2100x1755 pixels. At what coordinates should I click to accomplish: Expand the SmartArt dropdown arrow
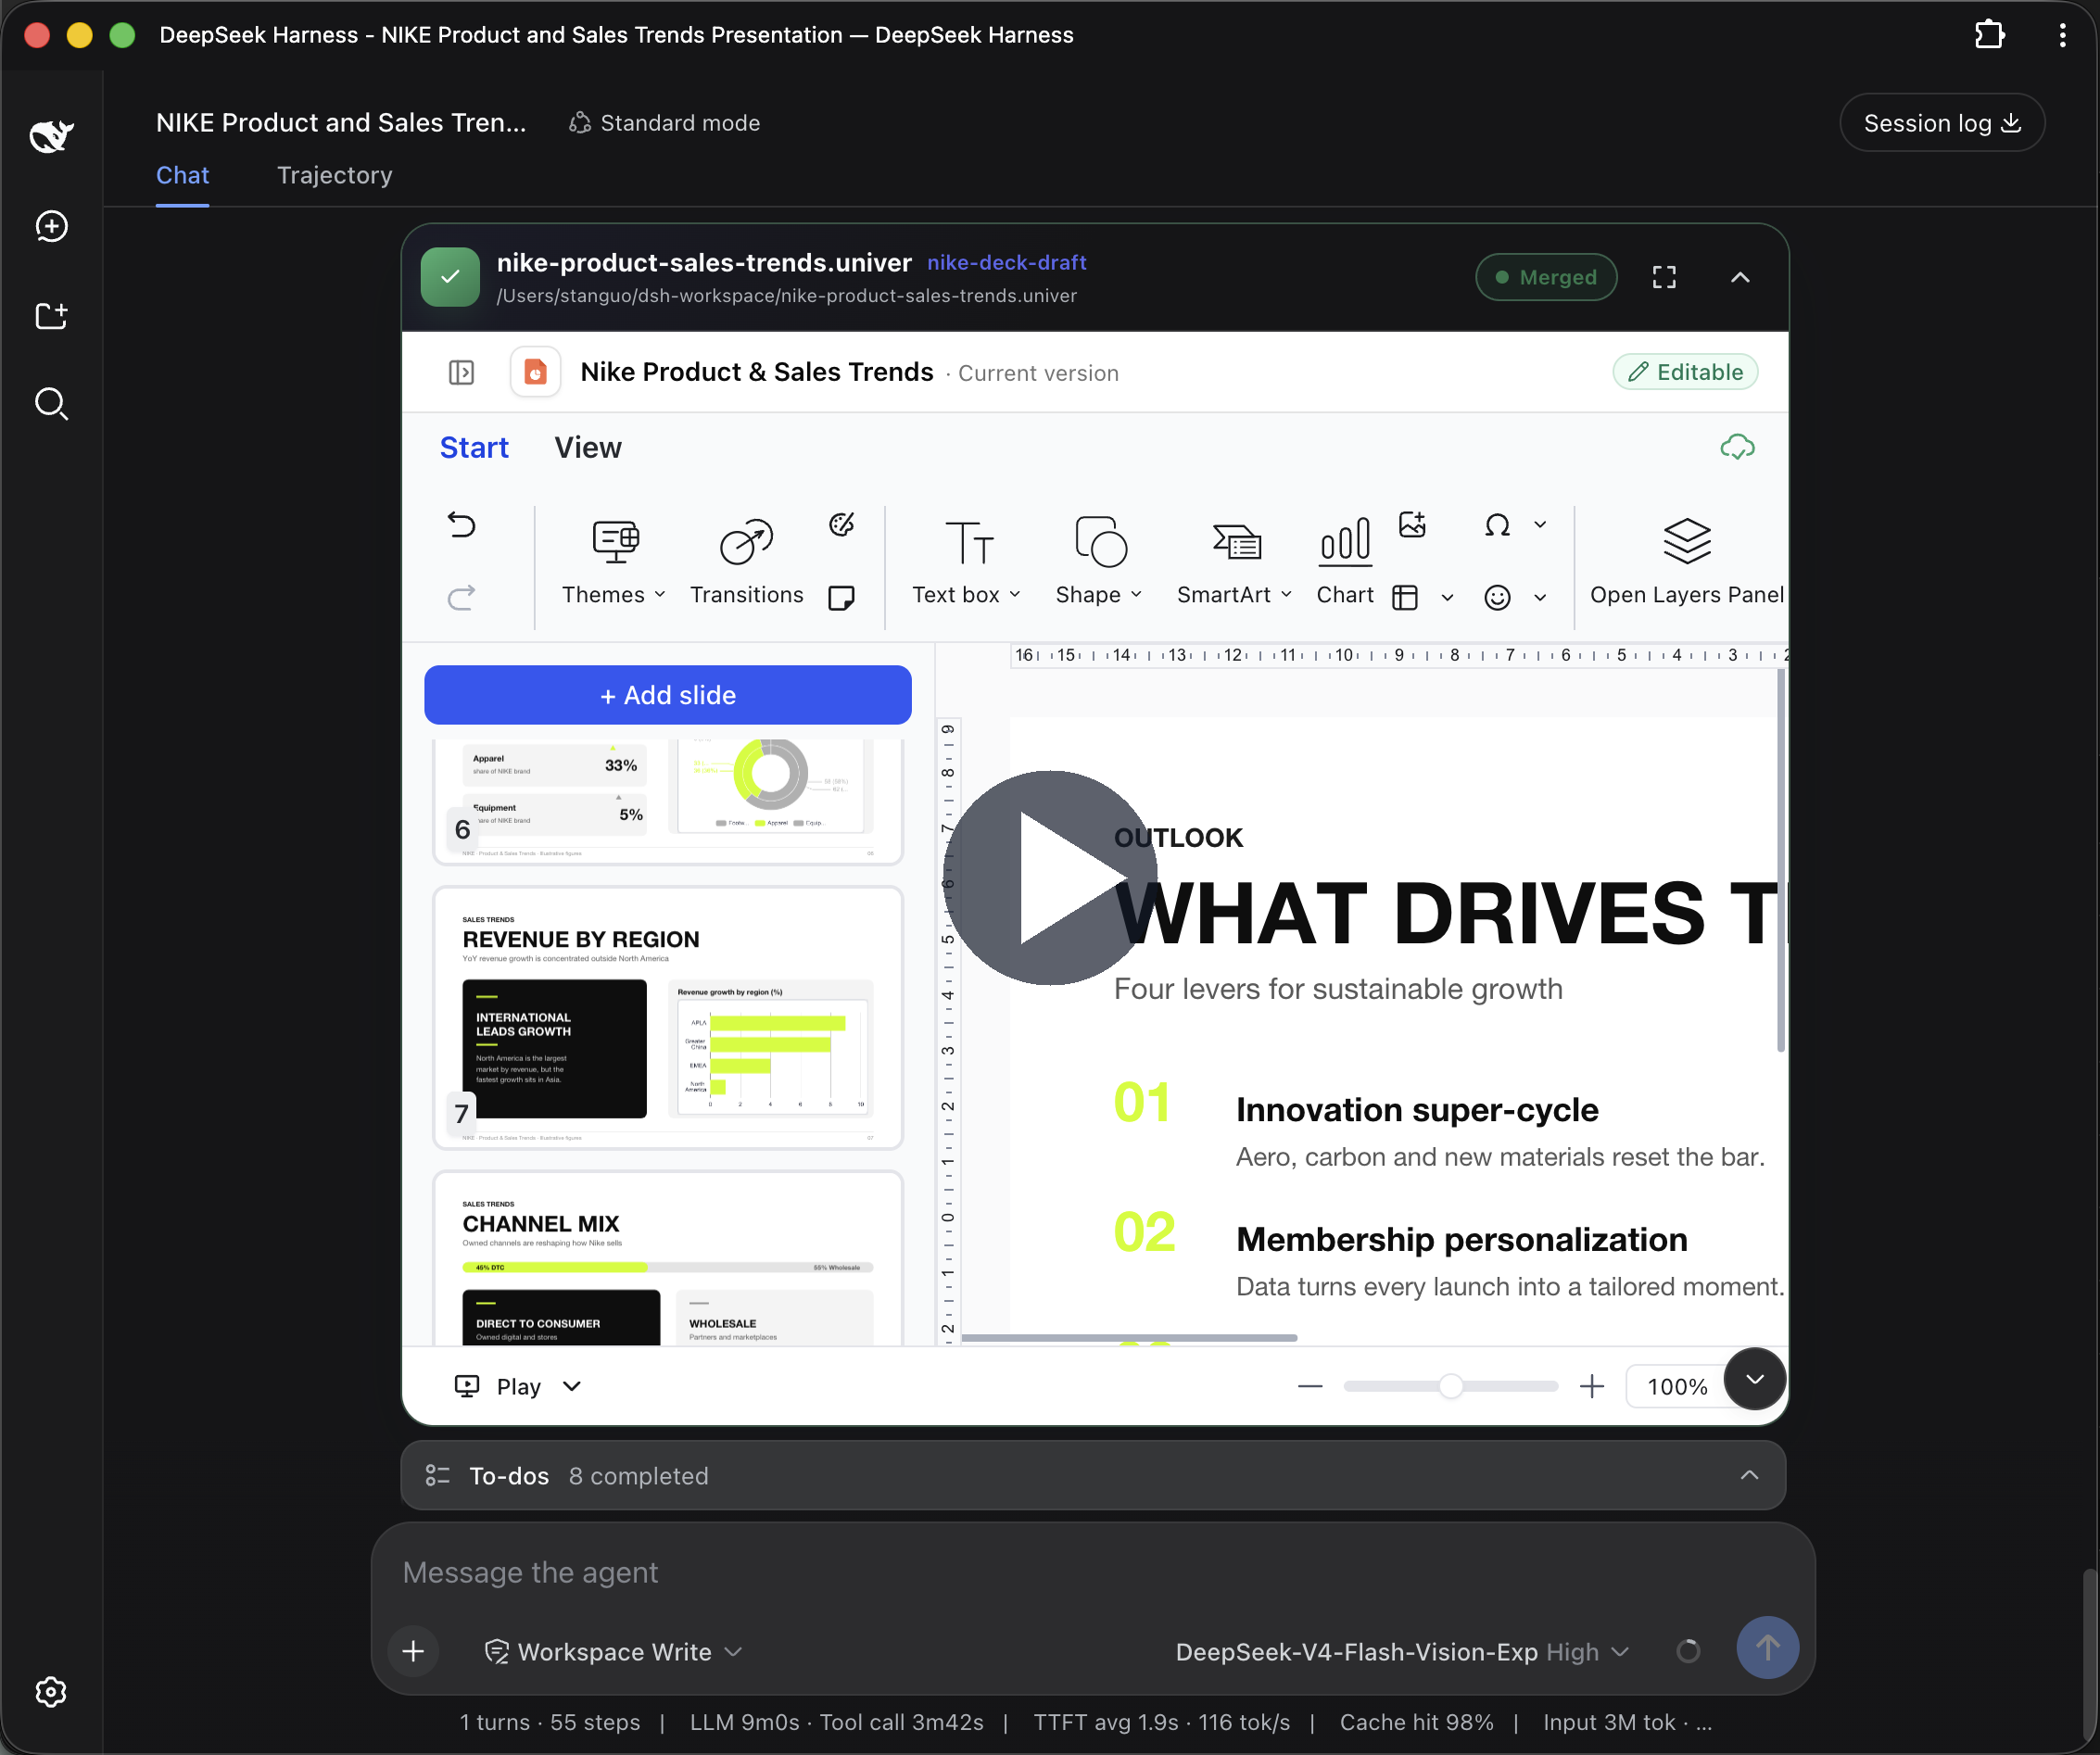[1286, 594]
